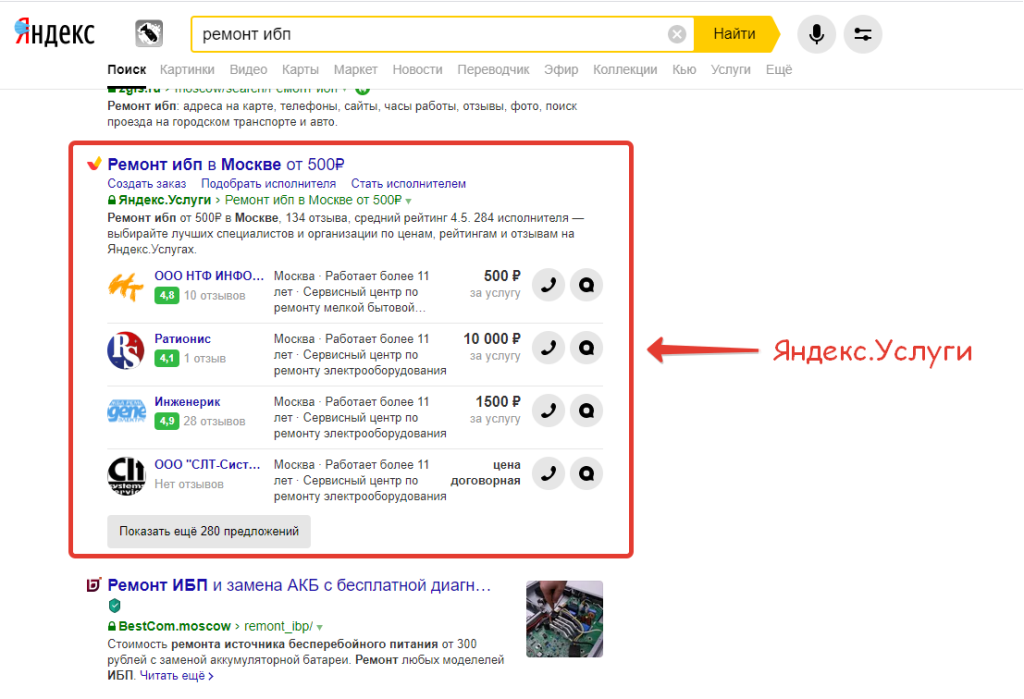The height and width of the screenshot is (699, 1024).
Task: Switch to Переводчик tab
Action: click(x=493, y=69)
